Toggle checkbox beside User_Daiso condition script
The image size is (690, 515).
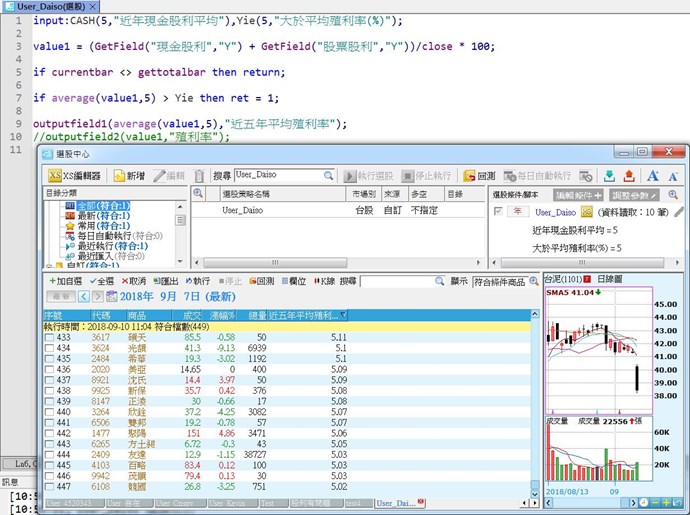tap(499, 212)
